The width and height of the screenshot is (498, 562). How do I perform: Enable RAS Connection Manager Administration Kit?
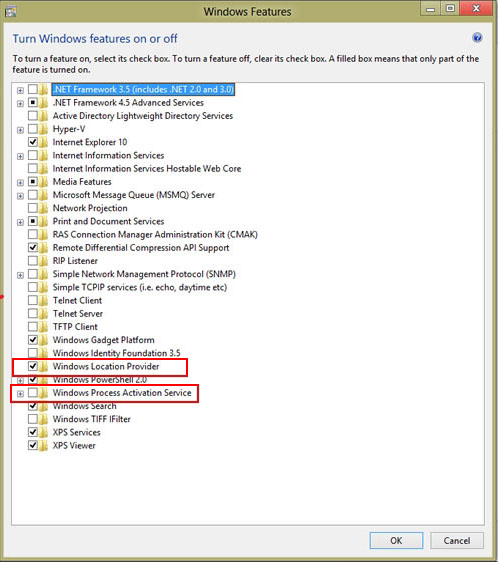click(x=33, y=234)
